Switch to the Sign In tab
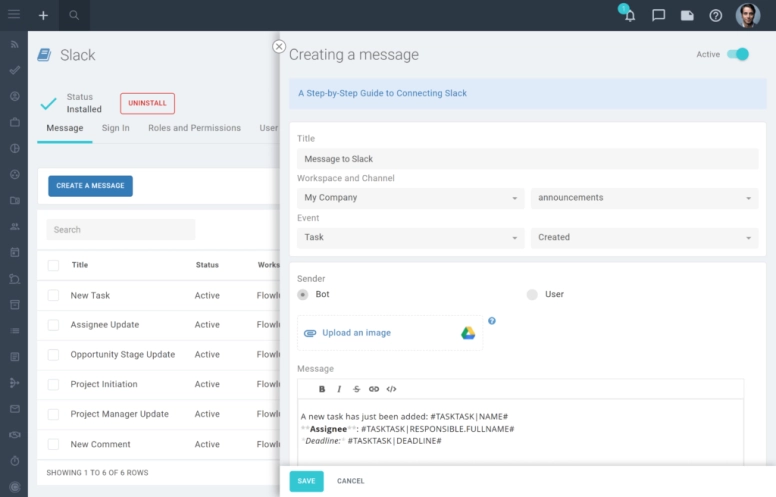The image size is (776, 497). pos(116,128)
